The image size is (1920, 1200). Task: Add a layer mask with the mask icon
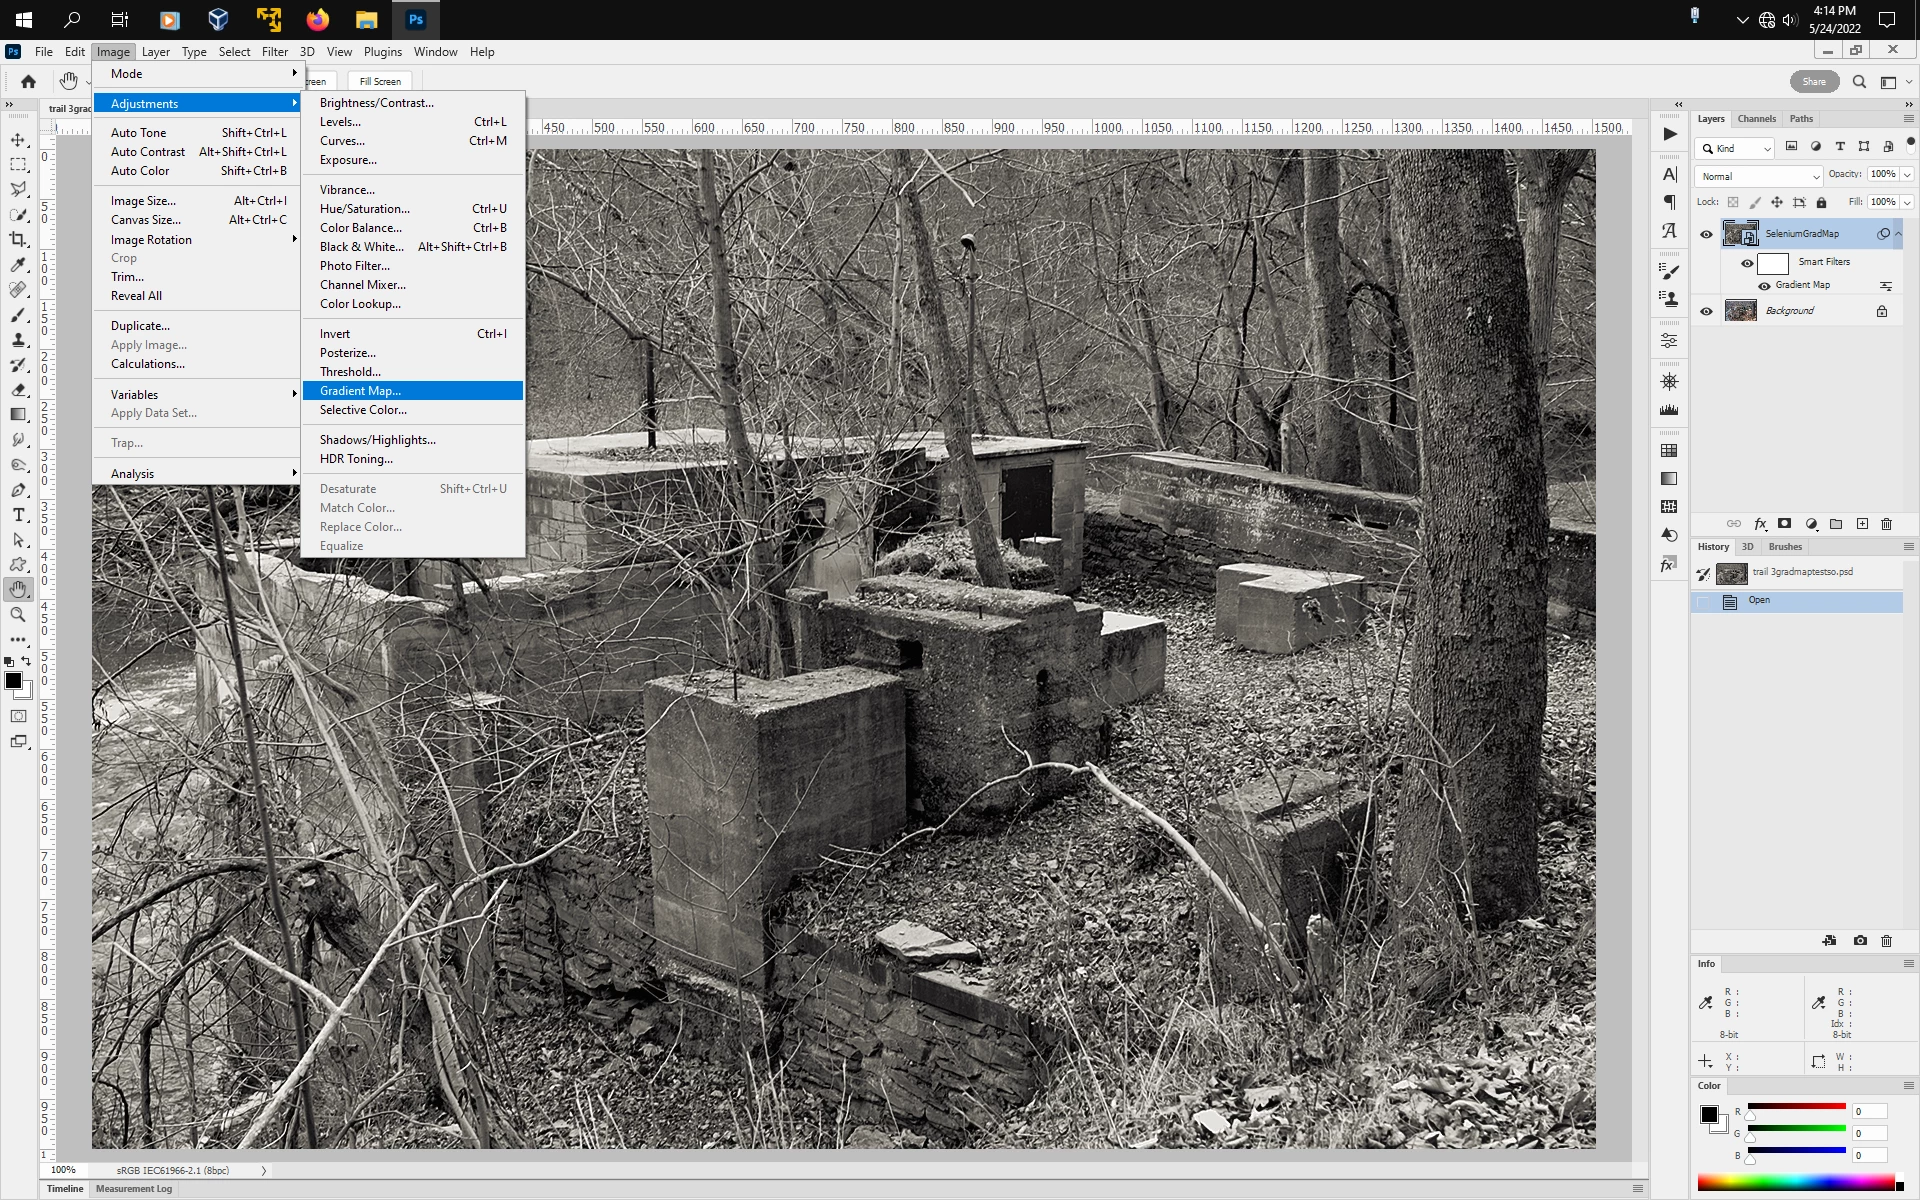1784,524
